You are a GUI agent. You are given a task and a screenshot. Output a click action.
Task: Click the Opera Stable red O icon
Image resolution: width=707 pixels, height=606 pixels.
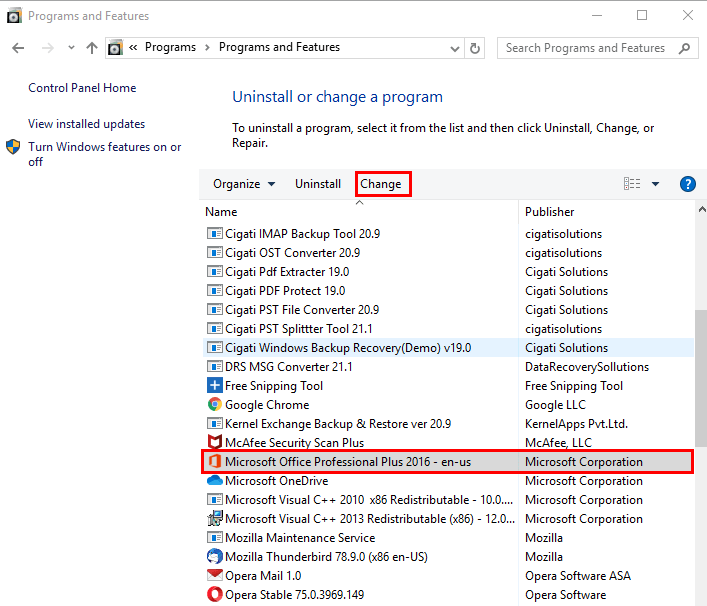215,594
